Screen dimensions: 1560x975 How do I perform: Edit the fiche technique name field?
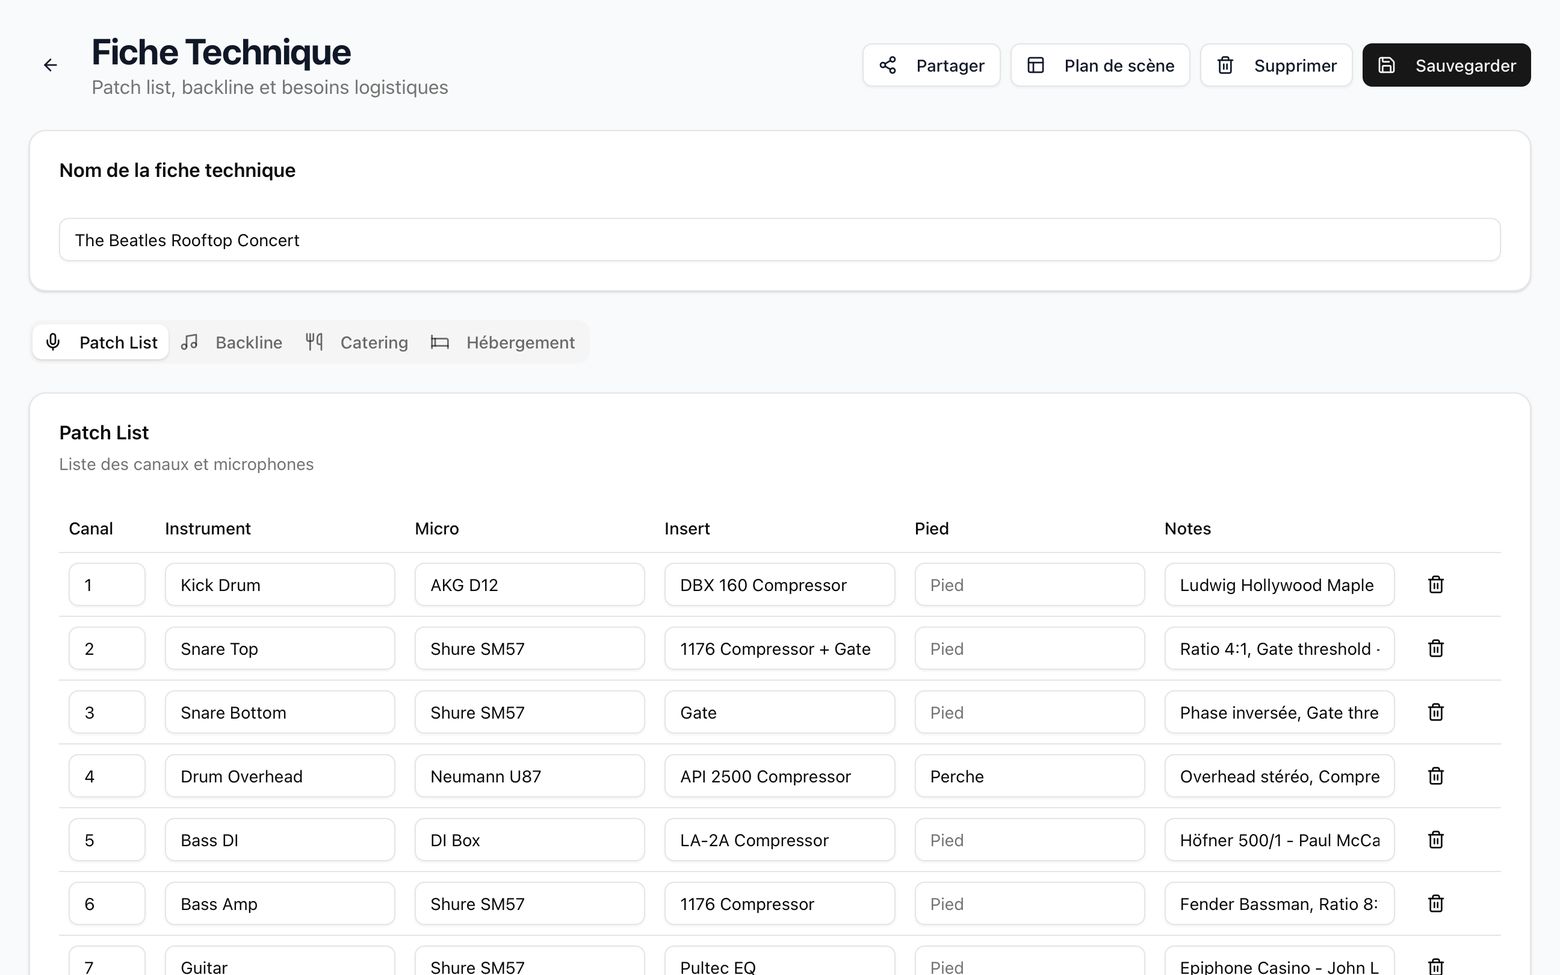tap(779, 240)
